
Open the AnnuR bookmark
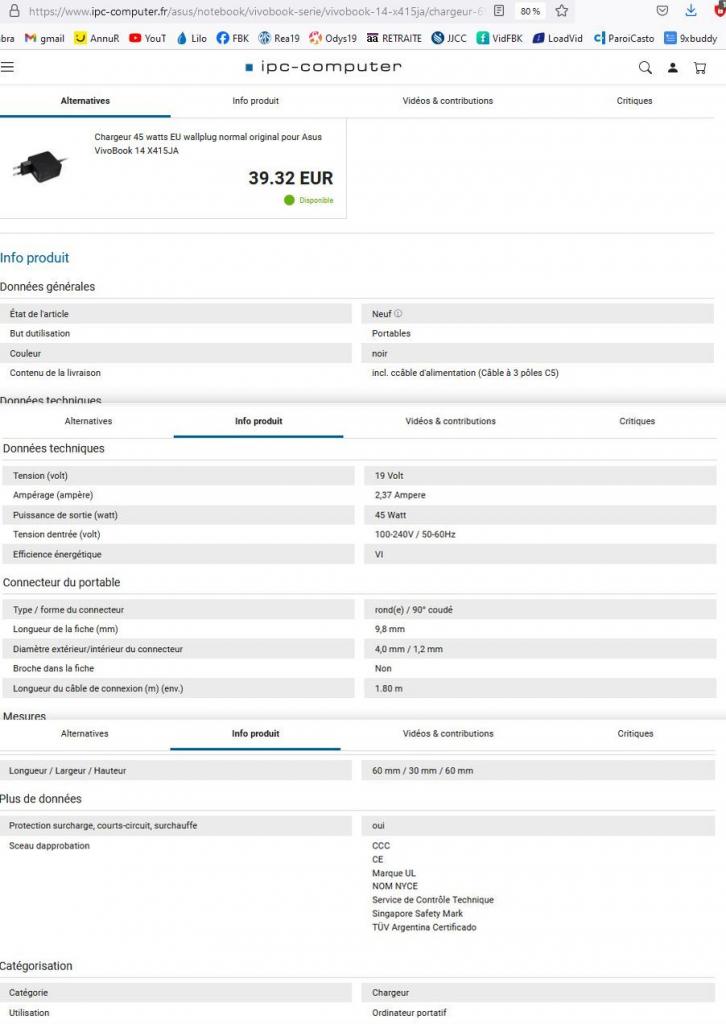pyautogui.click(x=97, y=39)
